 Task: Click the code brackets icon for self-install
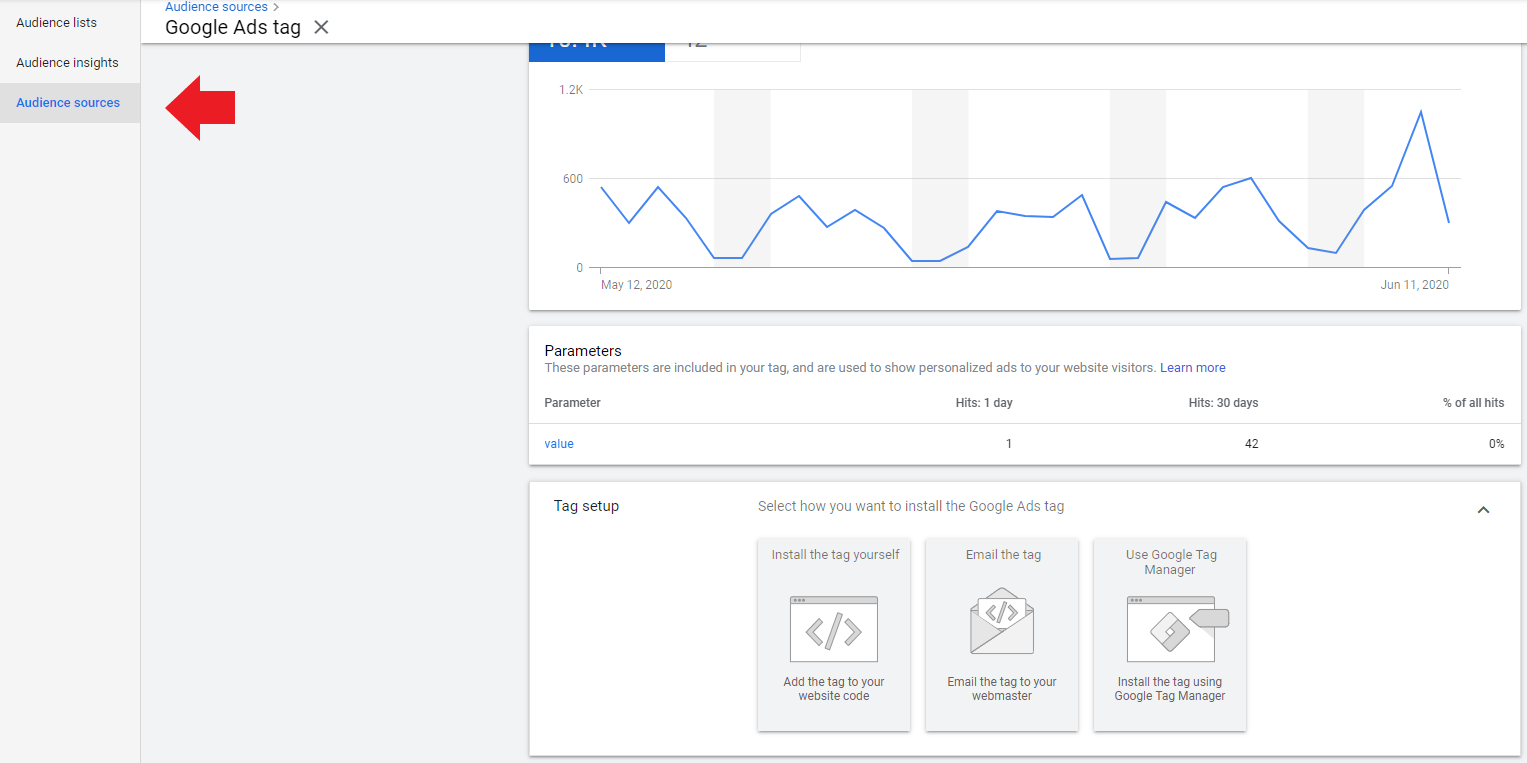pos(833,630)
